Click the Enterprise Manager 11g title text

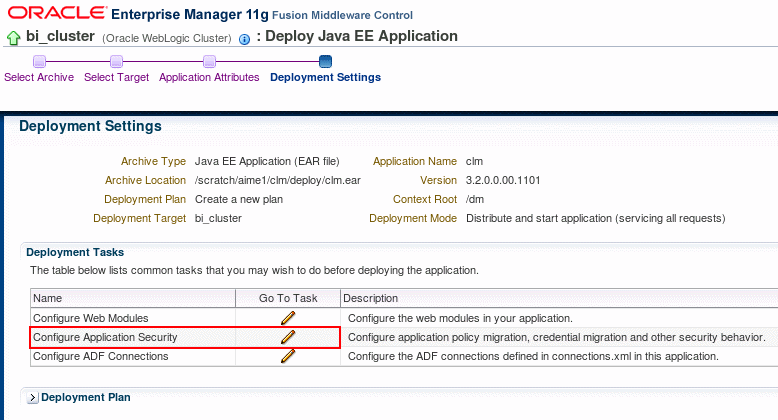190,14
